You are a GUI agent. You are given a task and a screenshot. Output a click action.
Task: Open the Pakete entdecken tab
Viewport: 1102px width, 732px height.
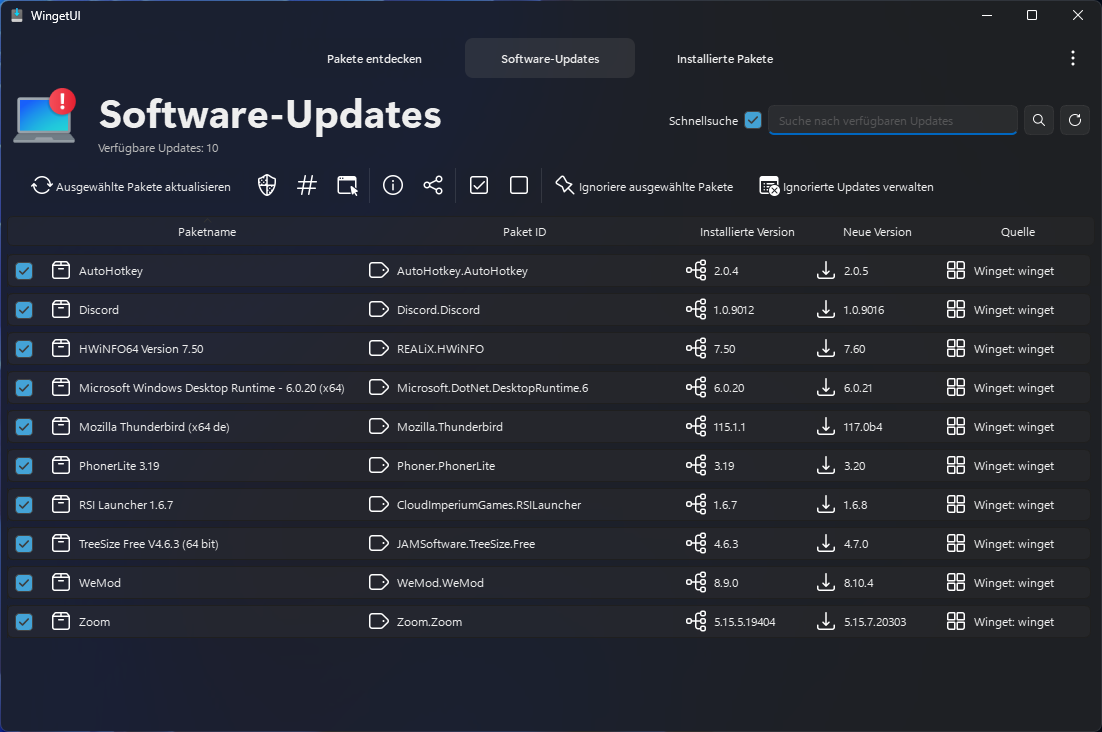[374, 58]
